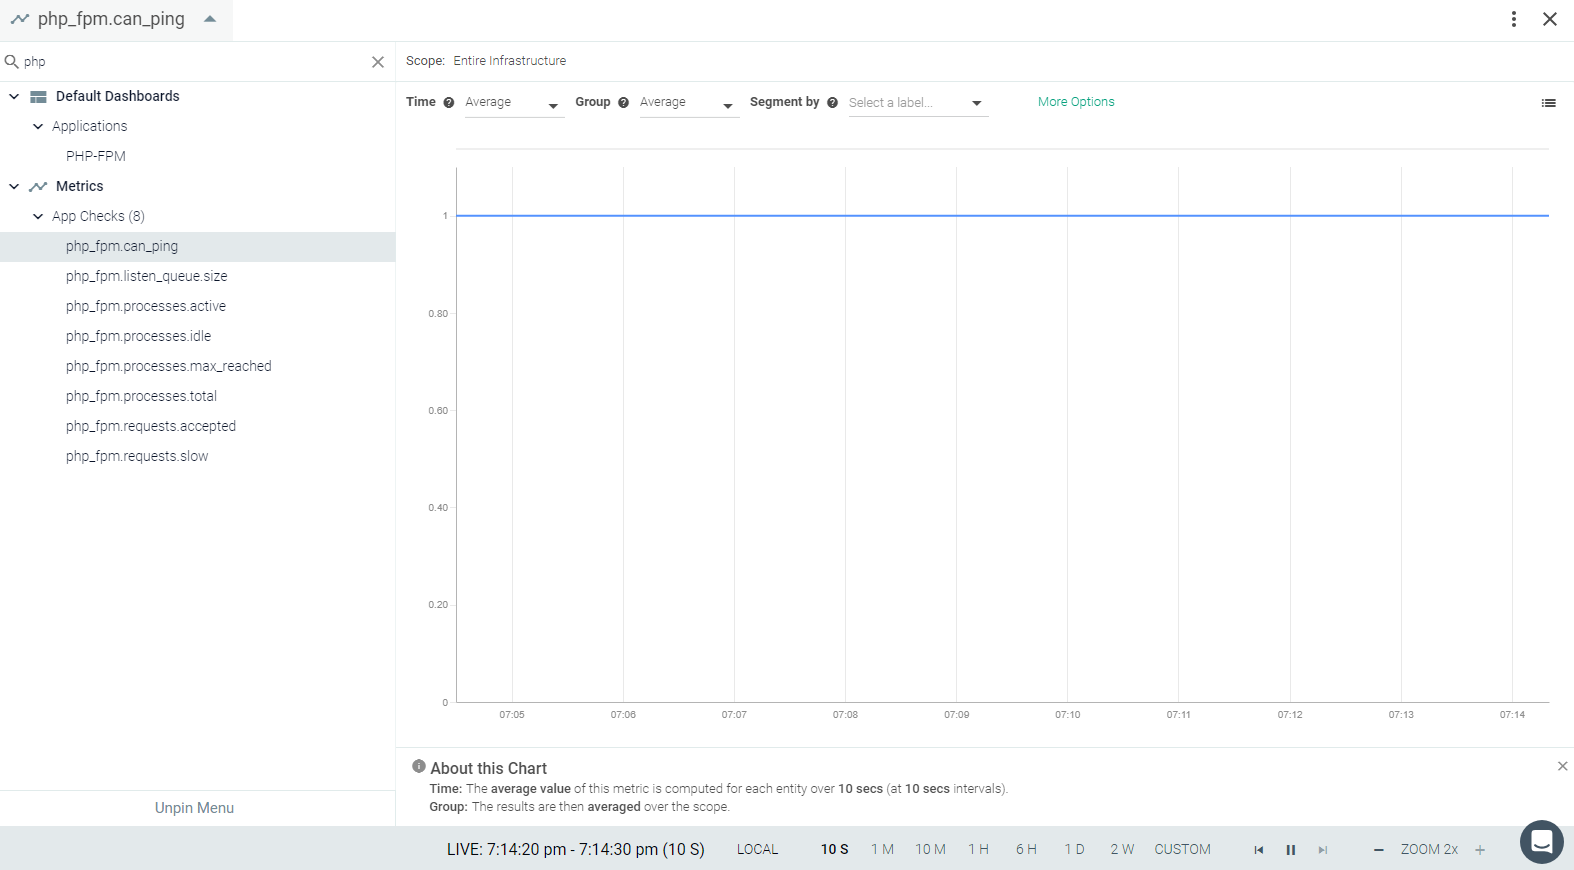Zoom out the time range
Screen dimensions: 1574x870
coord(1379,850)
